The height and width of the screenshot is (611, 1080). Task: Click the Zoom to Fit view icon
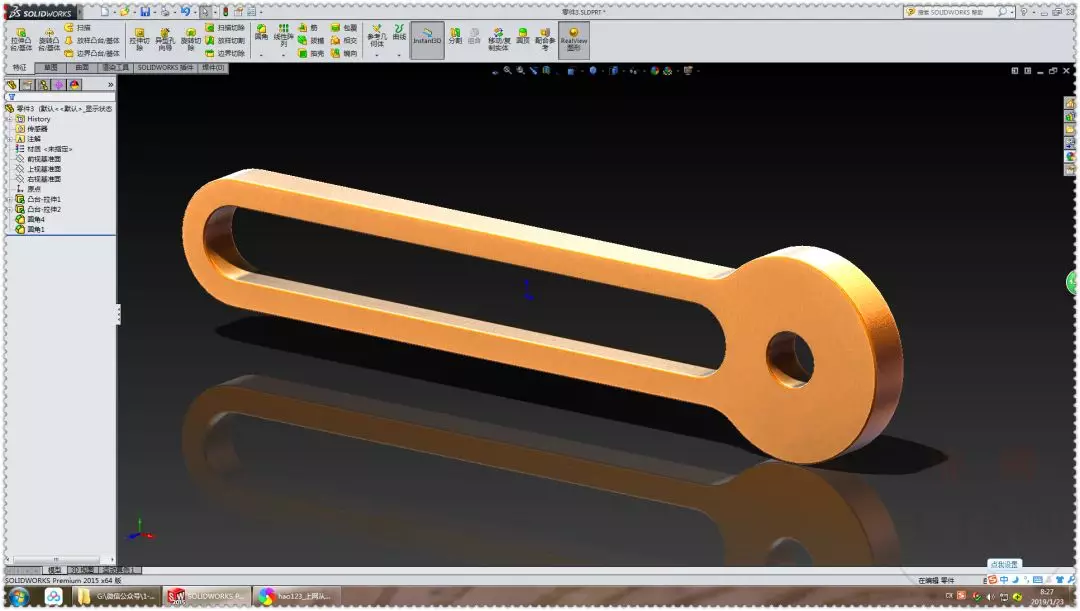click(507, 70)
